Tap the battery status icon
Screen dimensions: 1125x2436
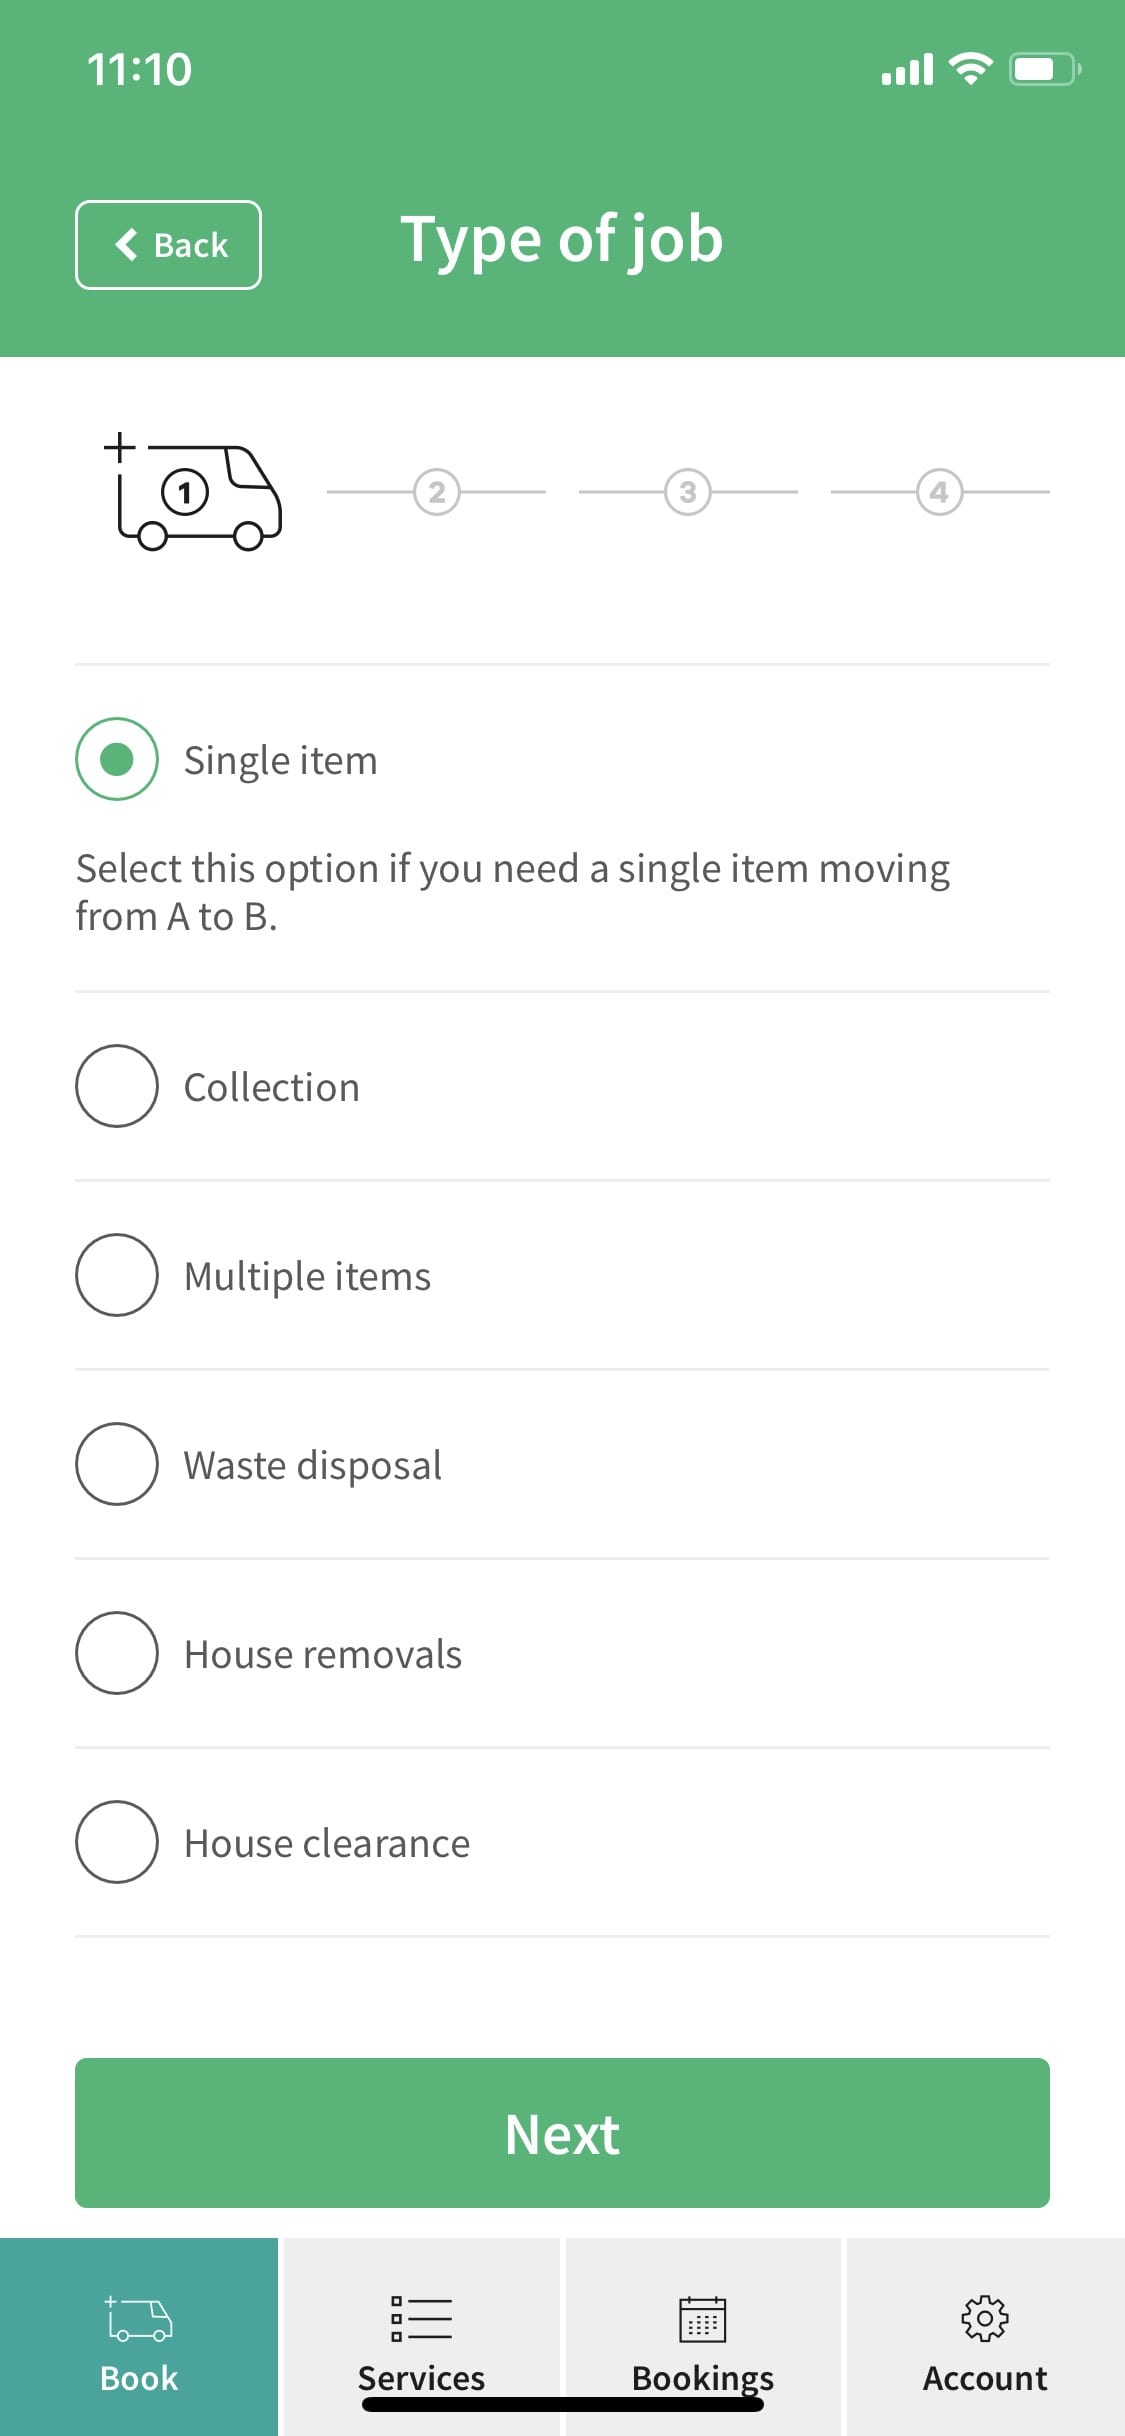tap(1045, 69)
